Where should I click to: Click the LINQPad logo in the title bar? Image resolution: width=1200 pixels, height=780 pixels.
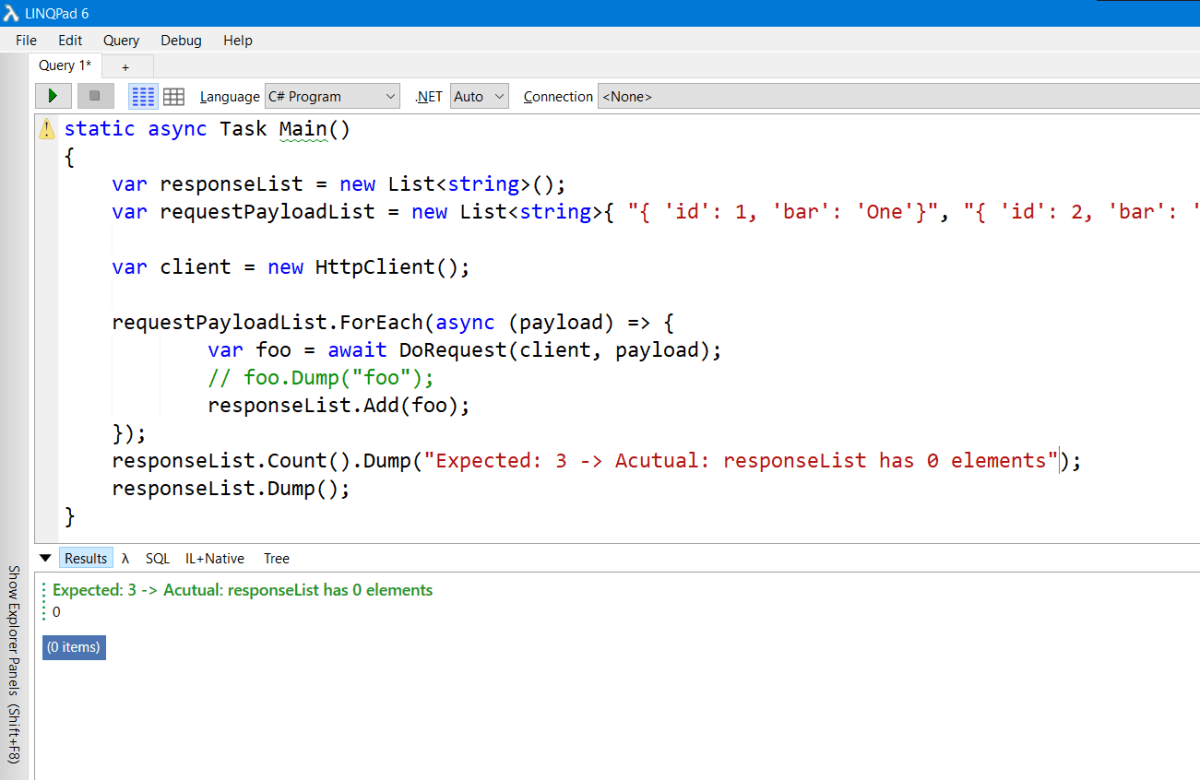(11, 13)
